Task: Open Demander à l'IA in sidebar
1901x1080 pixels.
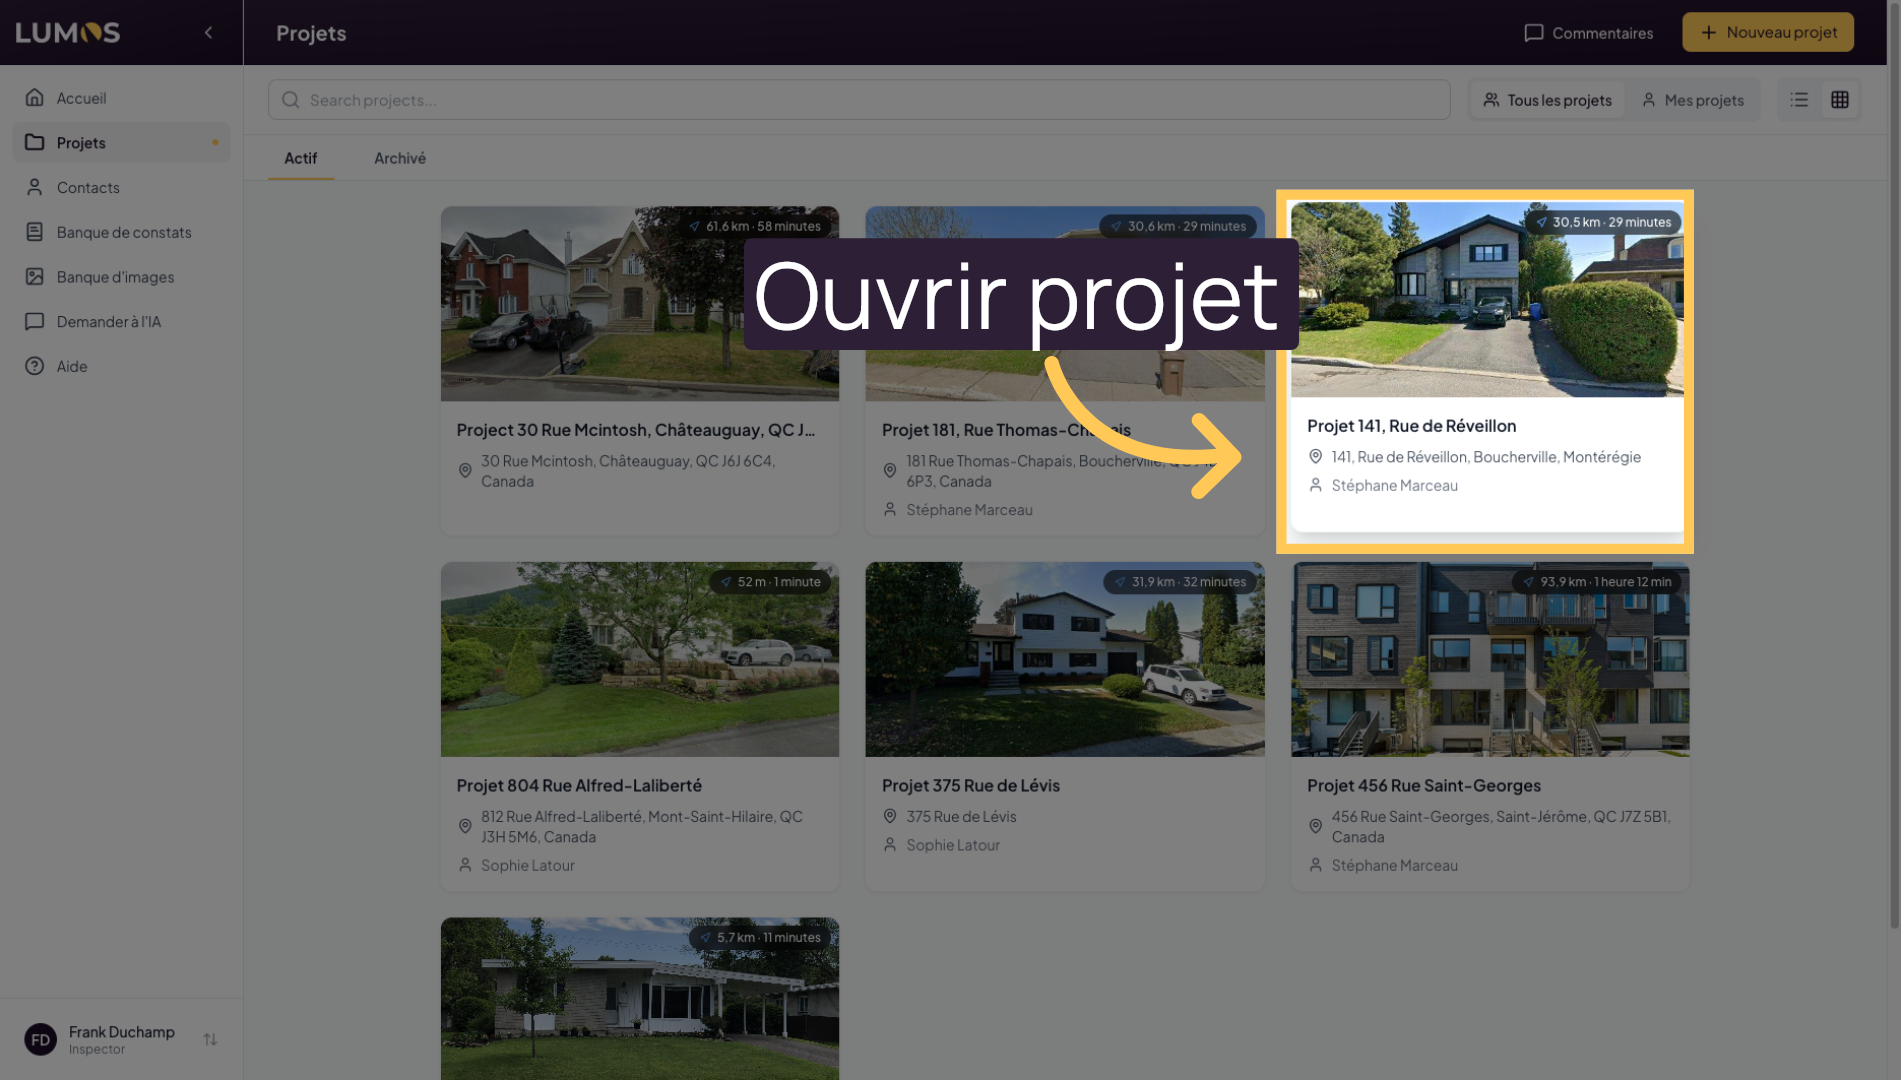Action: click(121, 322)
